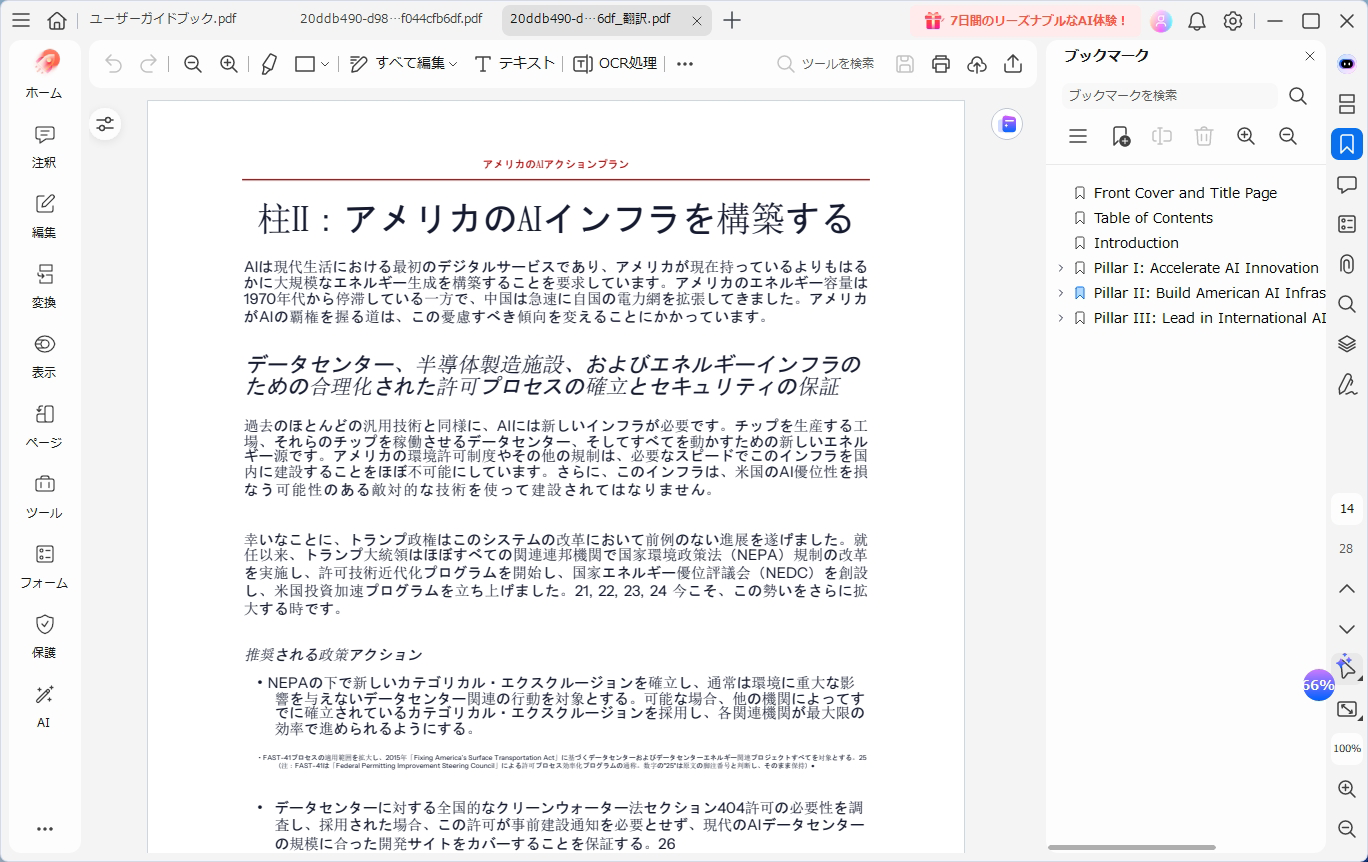Open the Table of Contents bookmark
Viewport: 1368px width, 862px height.
point(1153,218)
